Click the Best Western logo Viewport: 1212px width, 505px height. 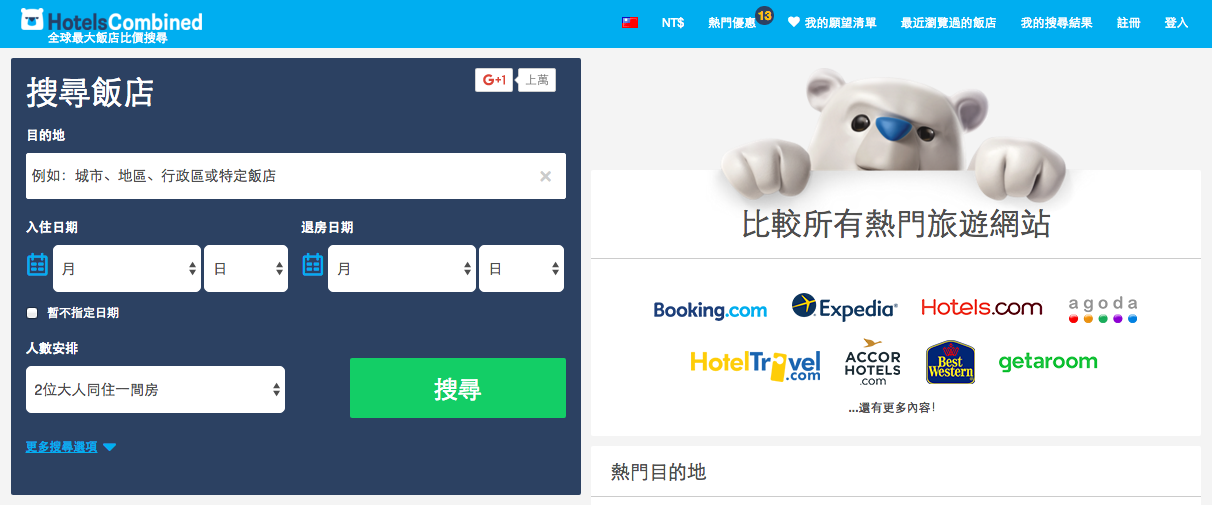tap(950, 362)
